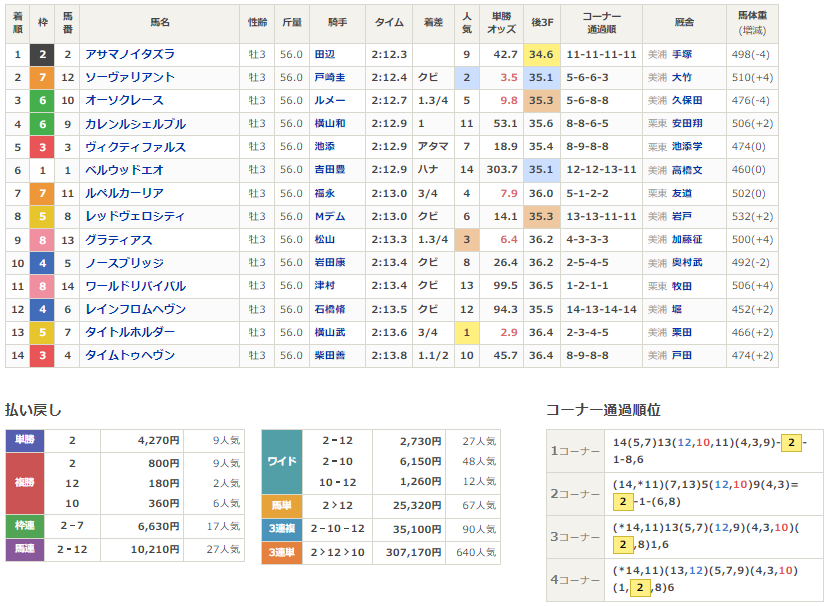Click jockey name ルメール
The width and height of the screenshot is (830, 606).
[x=330, y=101]
